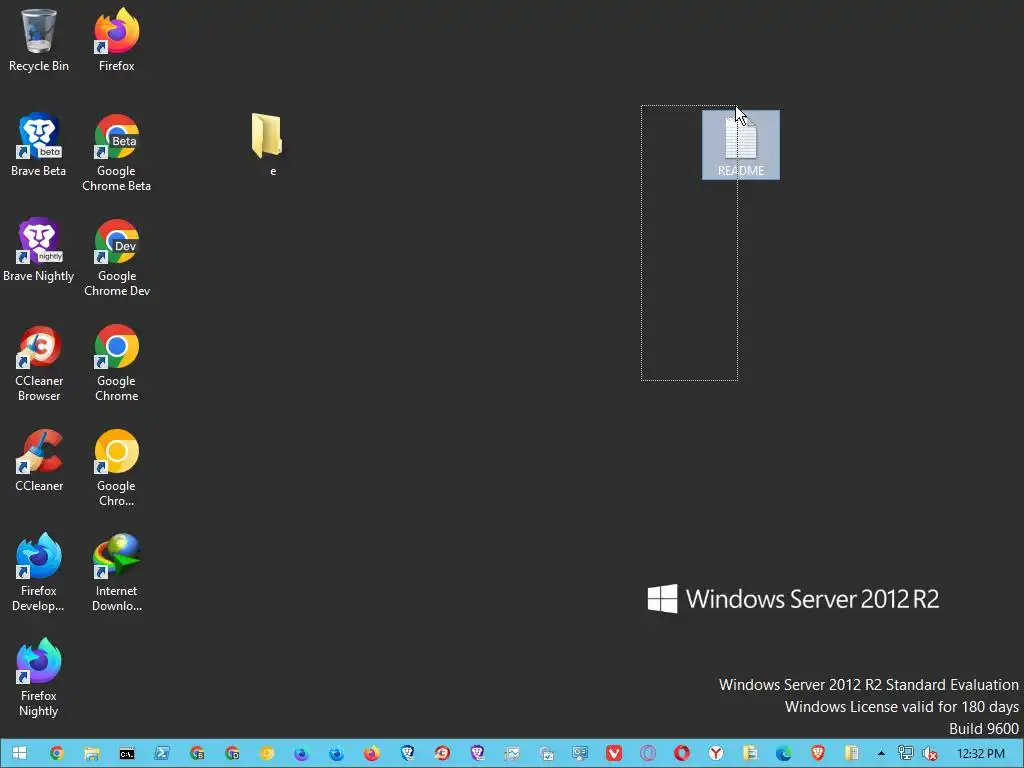Select the Google Chrome Dev desktop shortcut

[x=116, y=257]
